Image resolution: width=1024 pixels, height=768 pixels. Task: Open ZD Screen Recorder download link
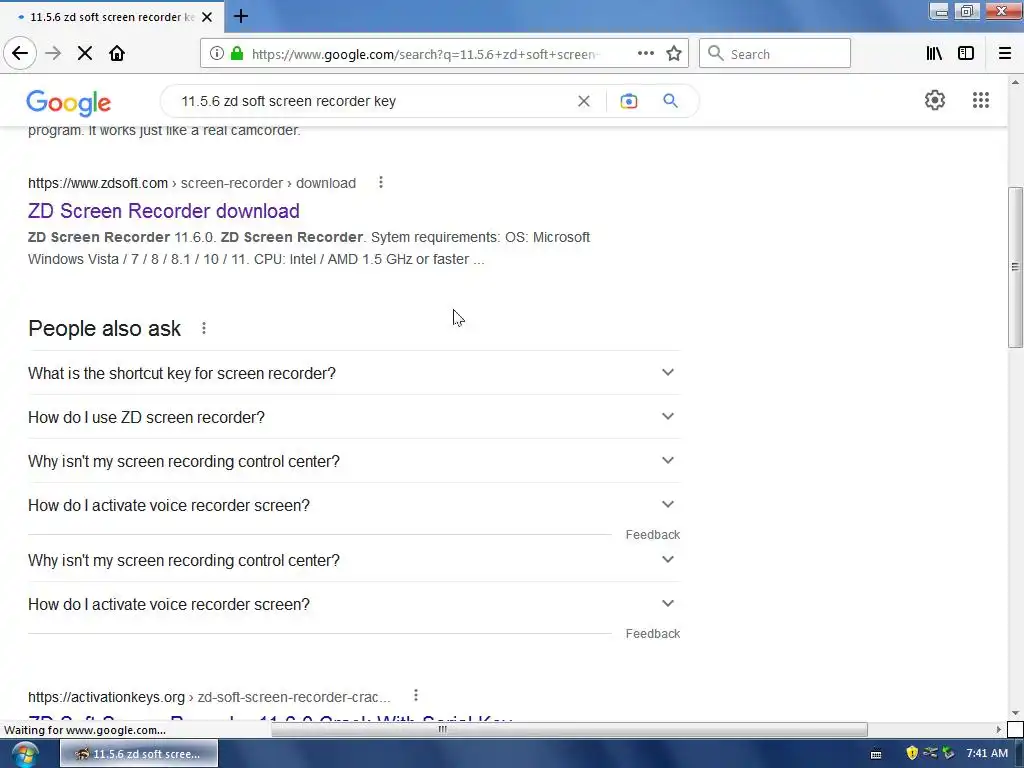click(x=164, y=211)
